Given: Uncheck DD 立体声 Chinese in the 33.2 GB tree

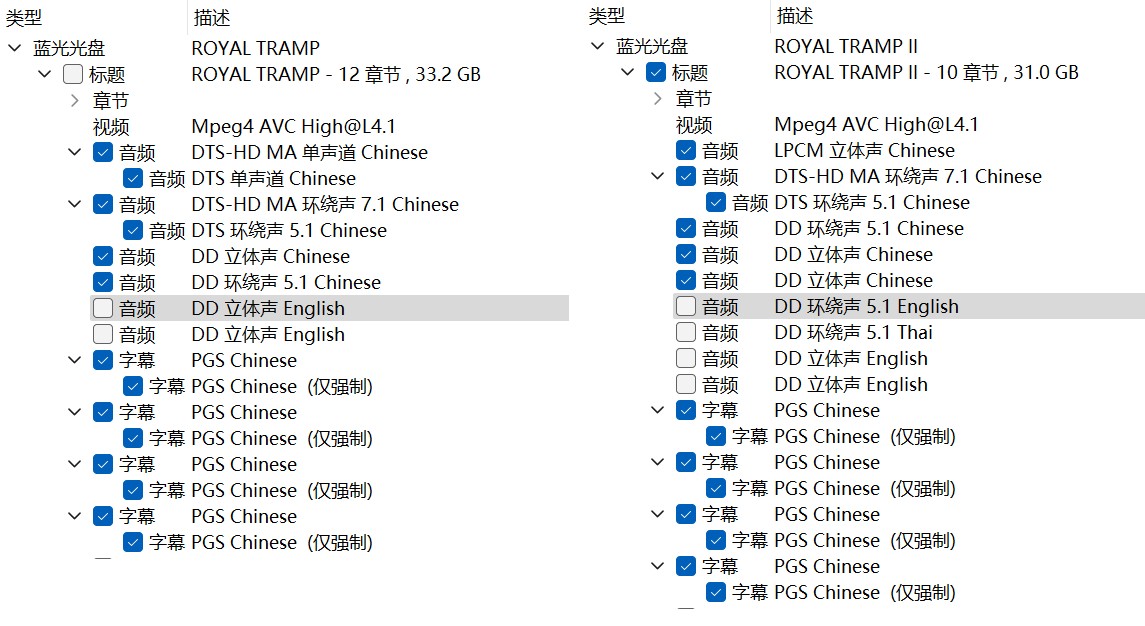Looking at the screenshot, I should tap(103, 256).
